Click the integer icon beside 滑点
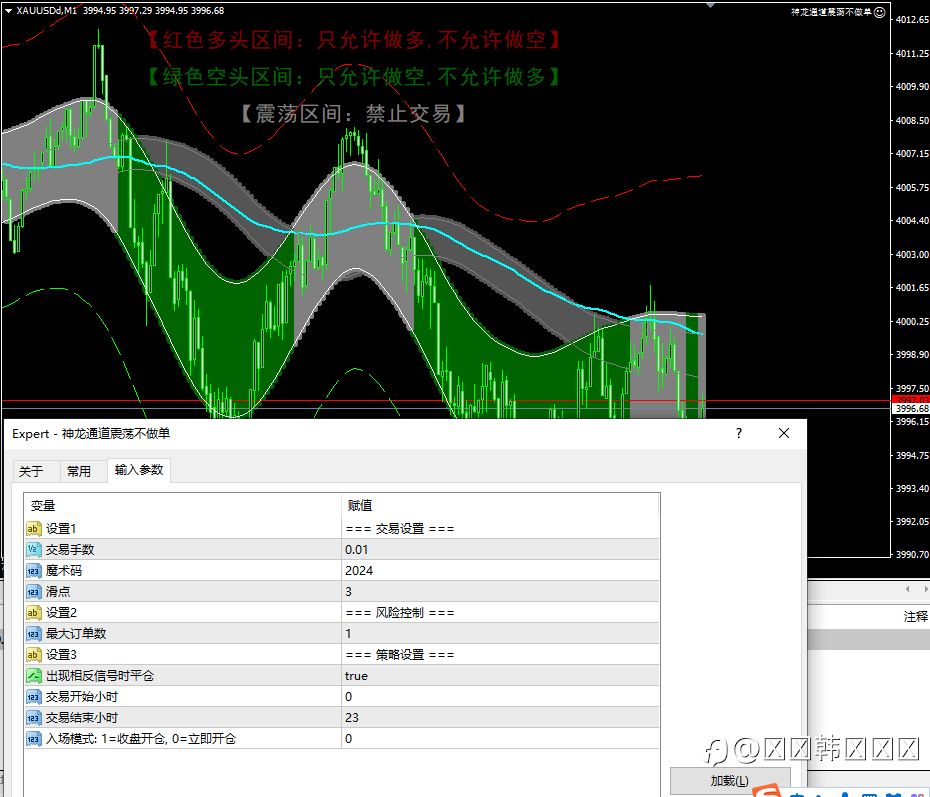This screenshot has width=930, height=797. [x=34, y=592]
